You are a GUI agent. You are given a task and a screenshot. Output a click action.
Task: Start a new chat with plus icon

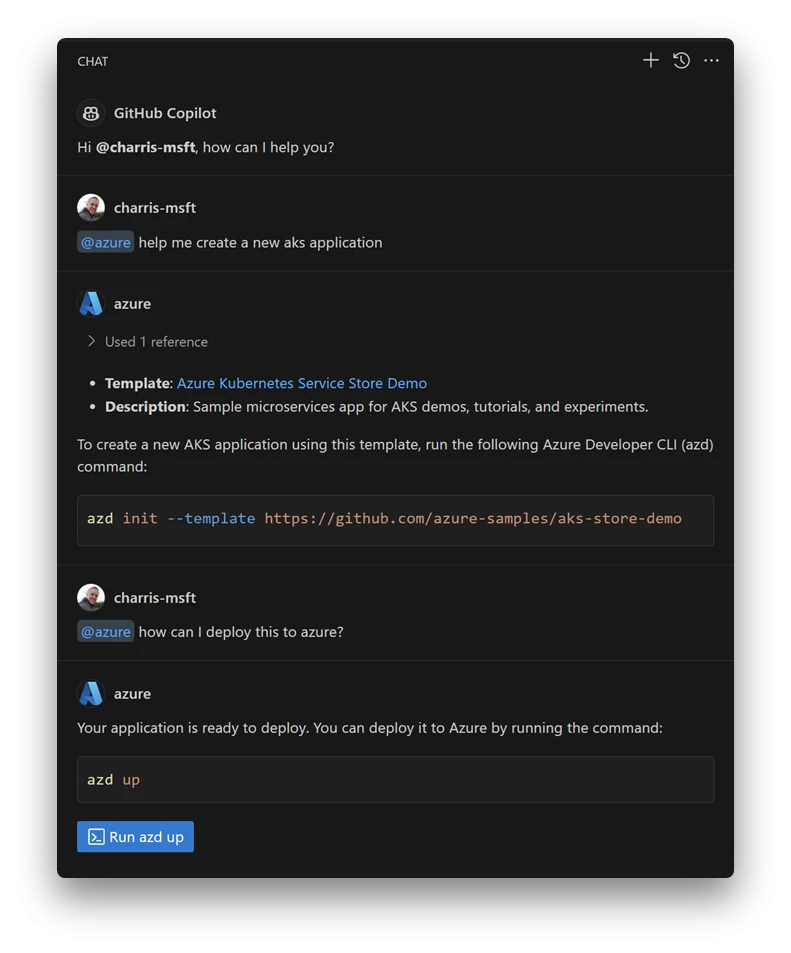coord(651,60)
